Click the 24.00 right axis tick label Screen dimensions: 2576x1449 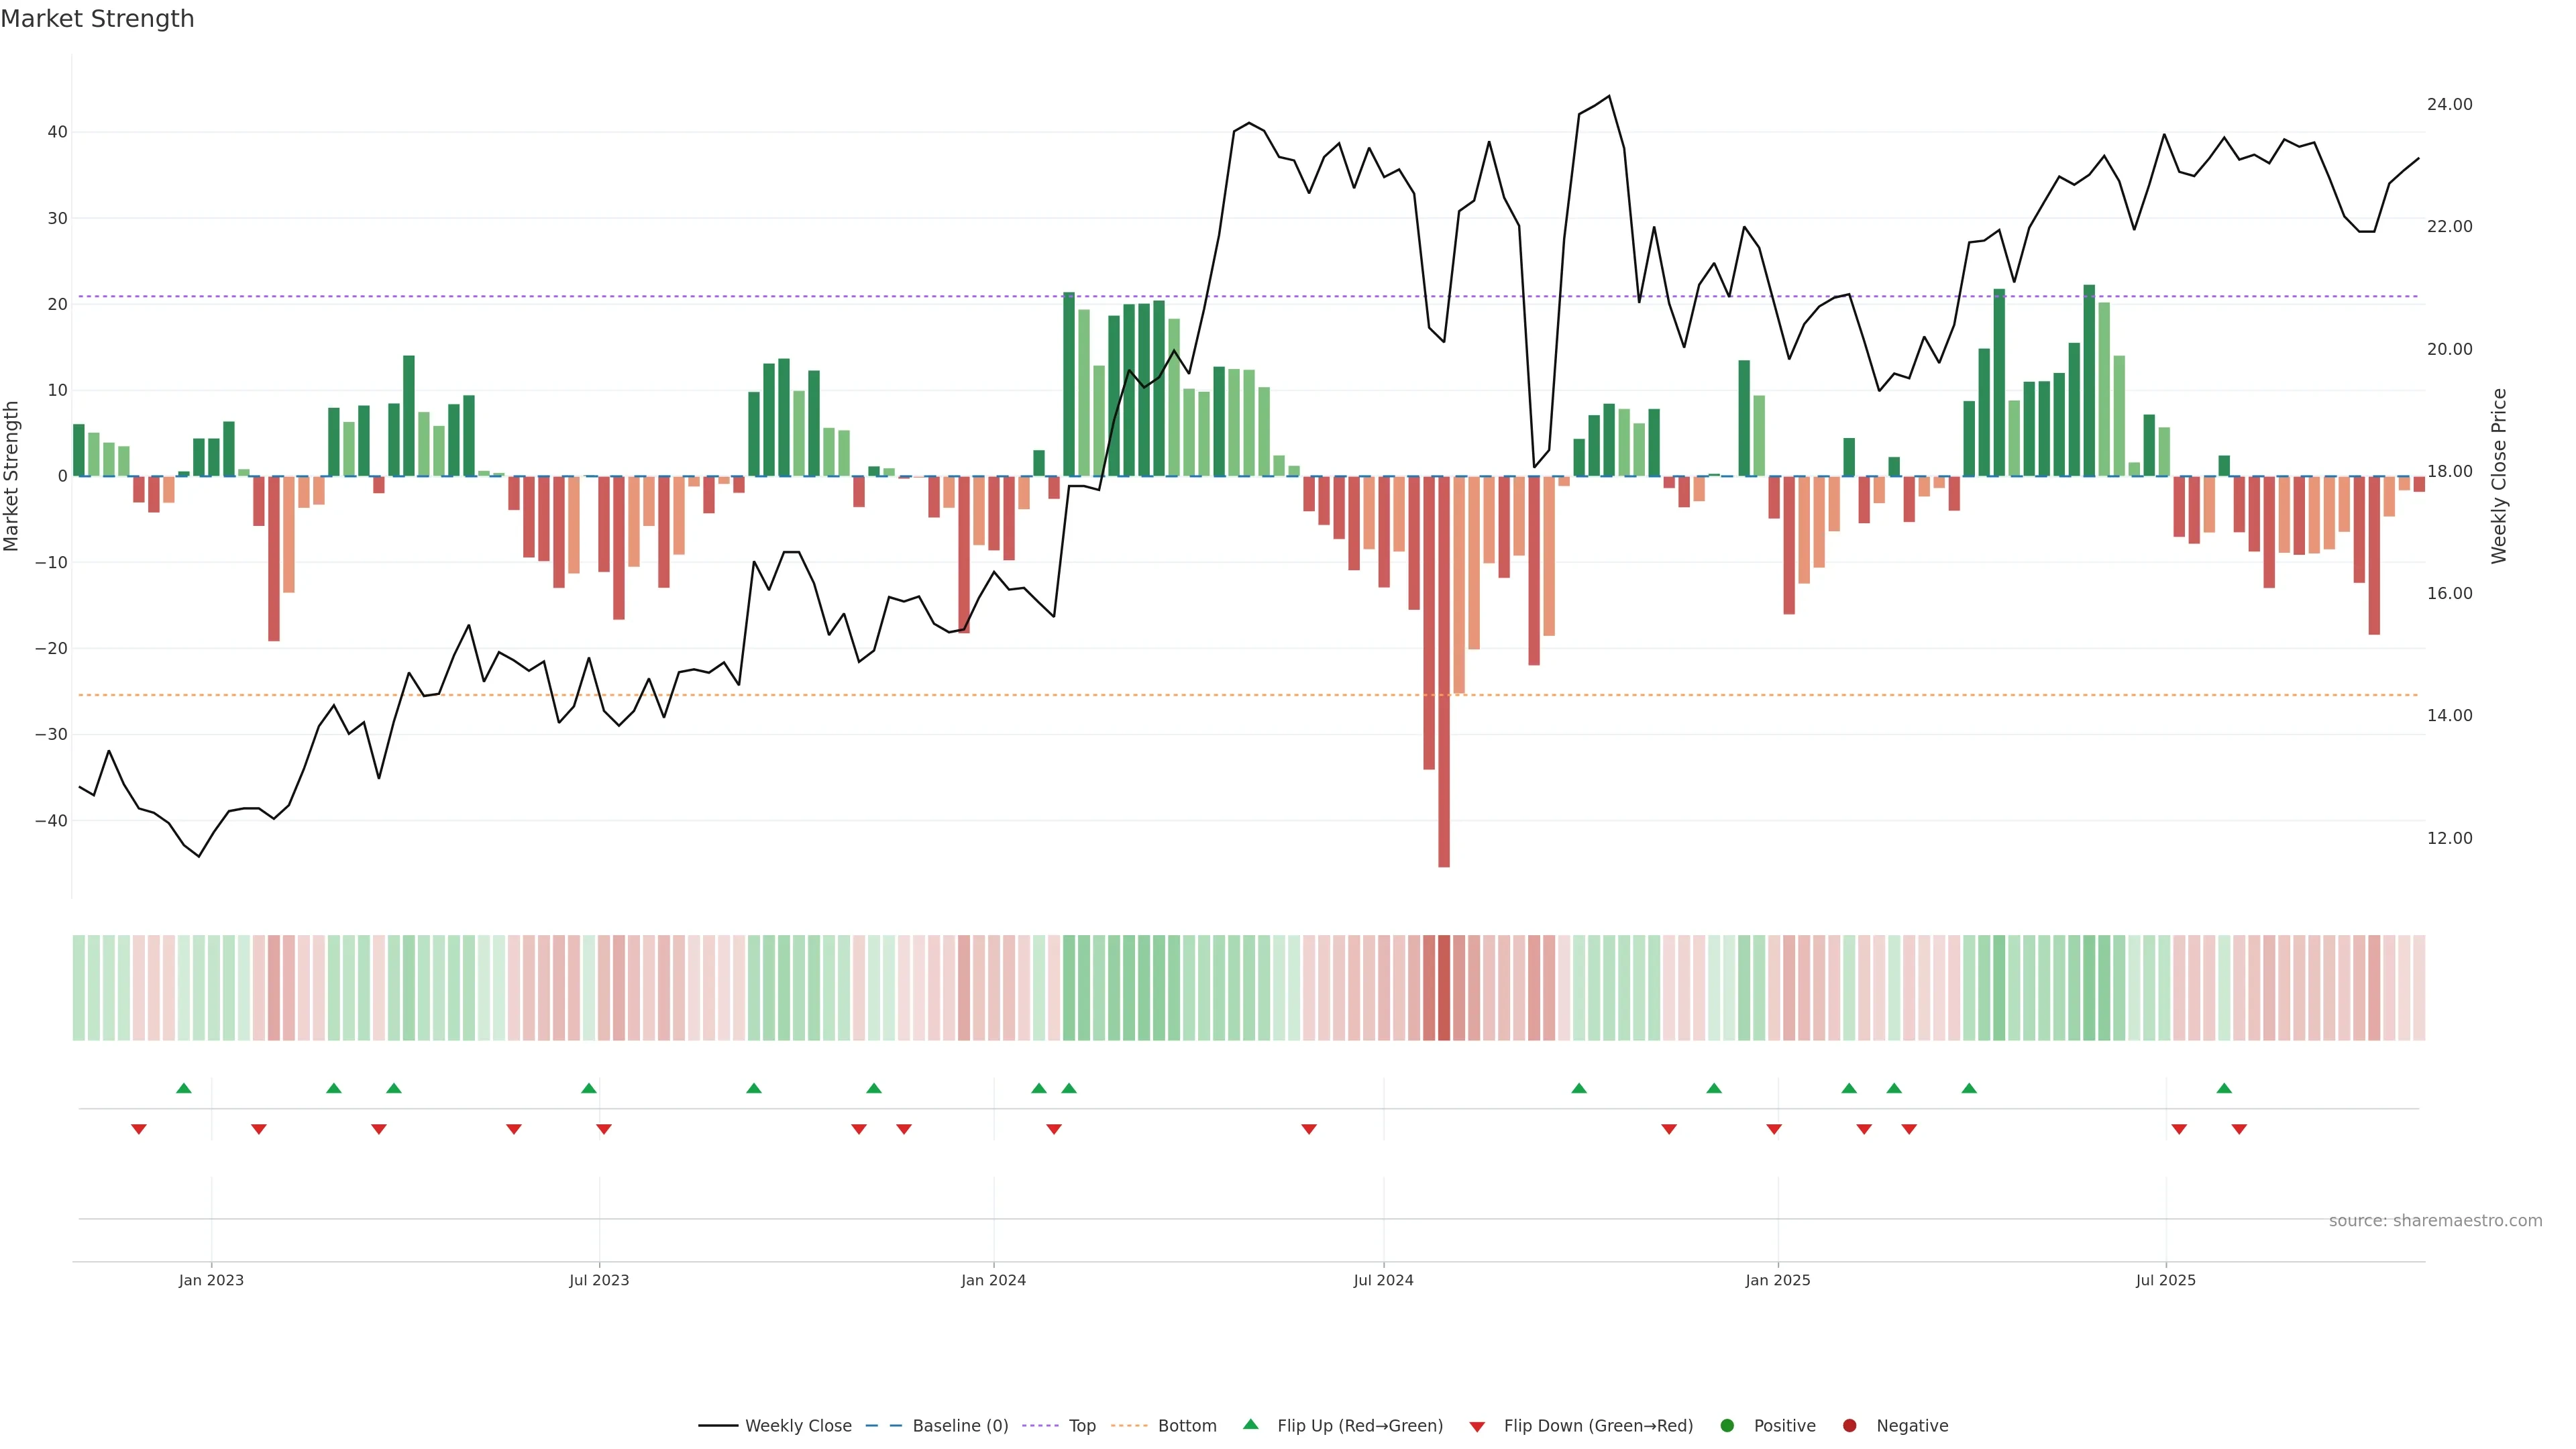pos(2449,104)
